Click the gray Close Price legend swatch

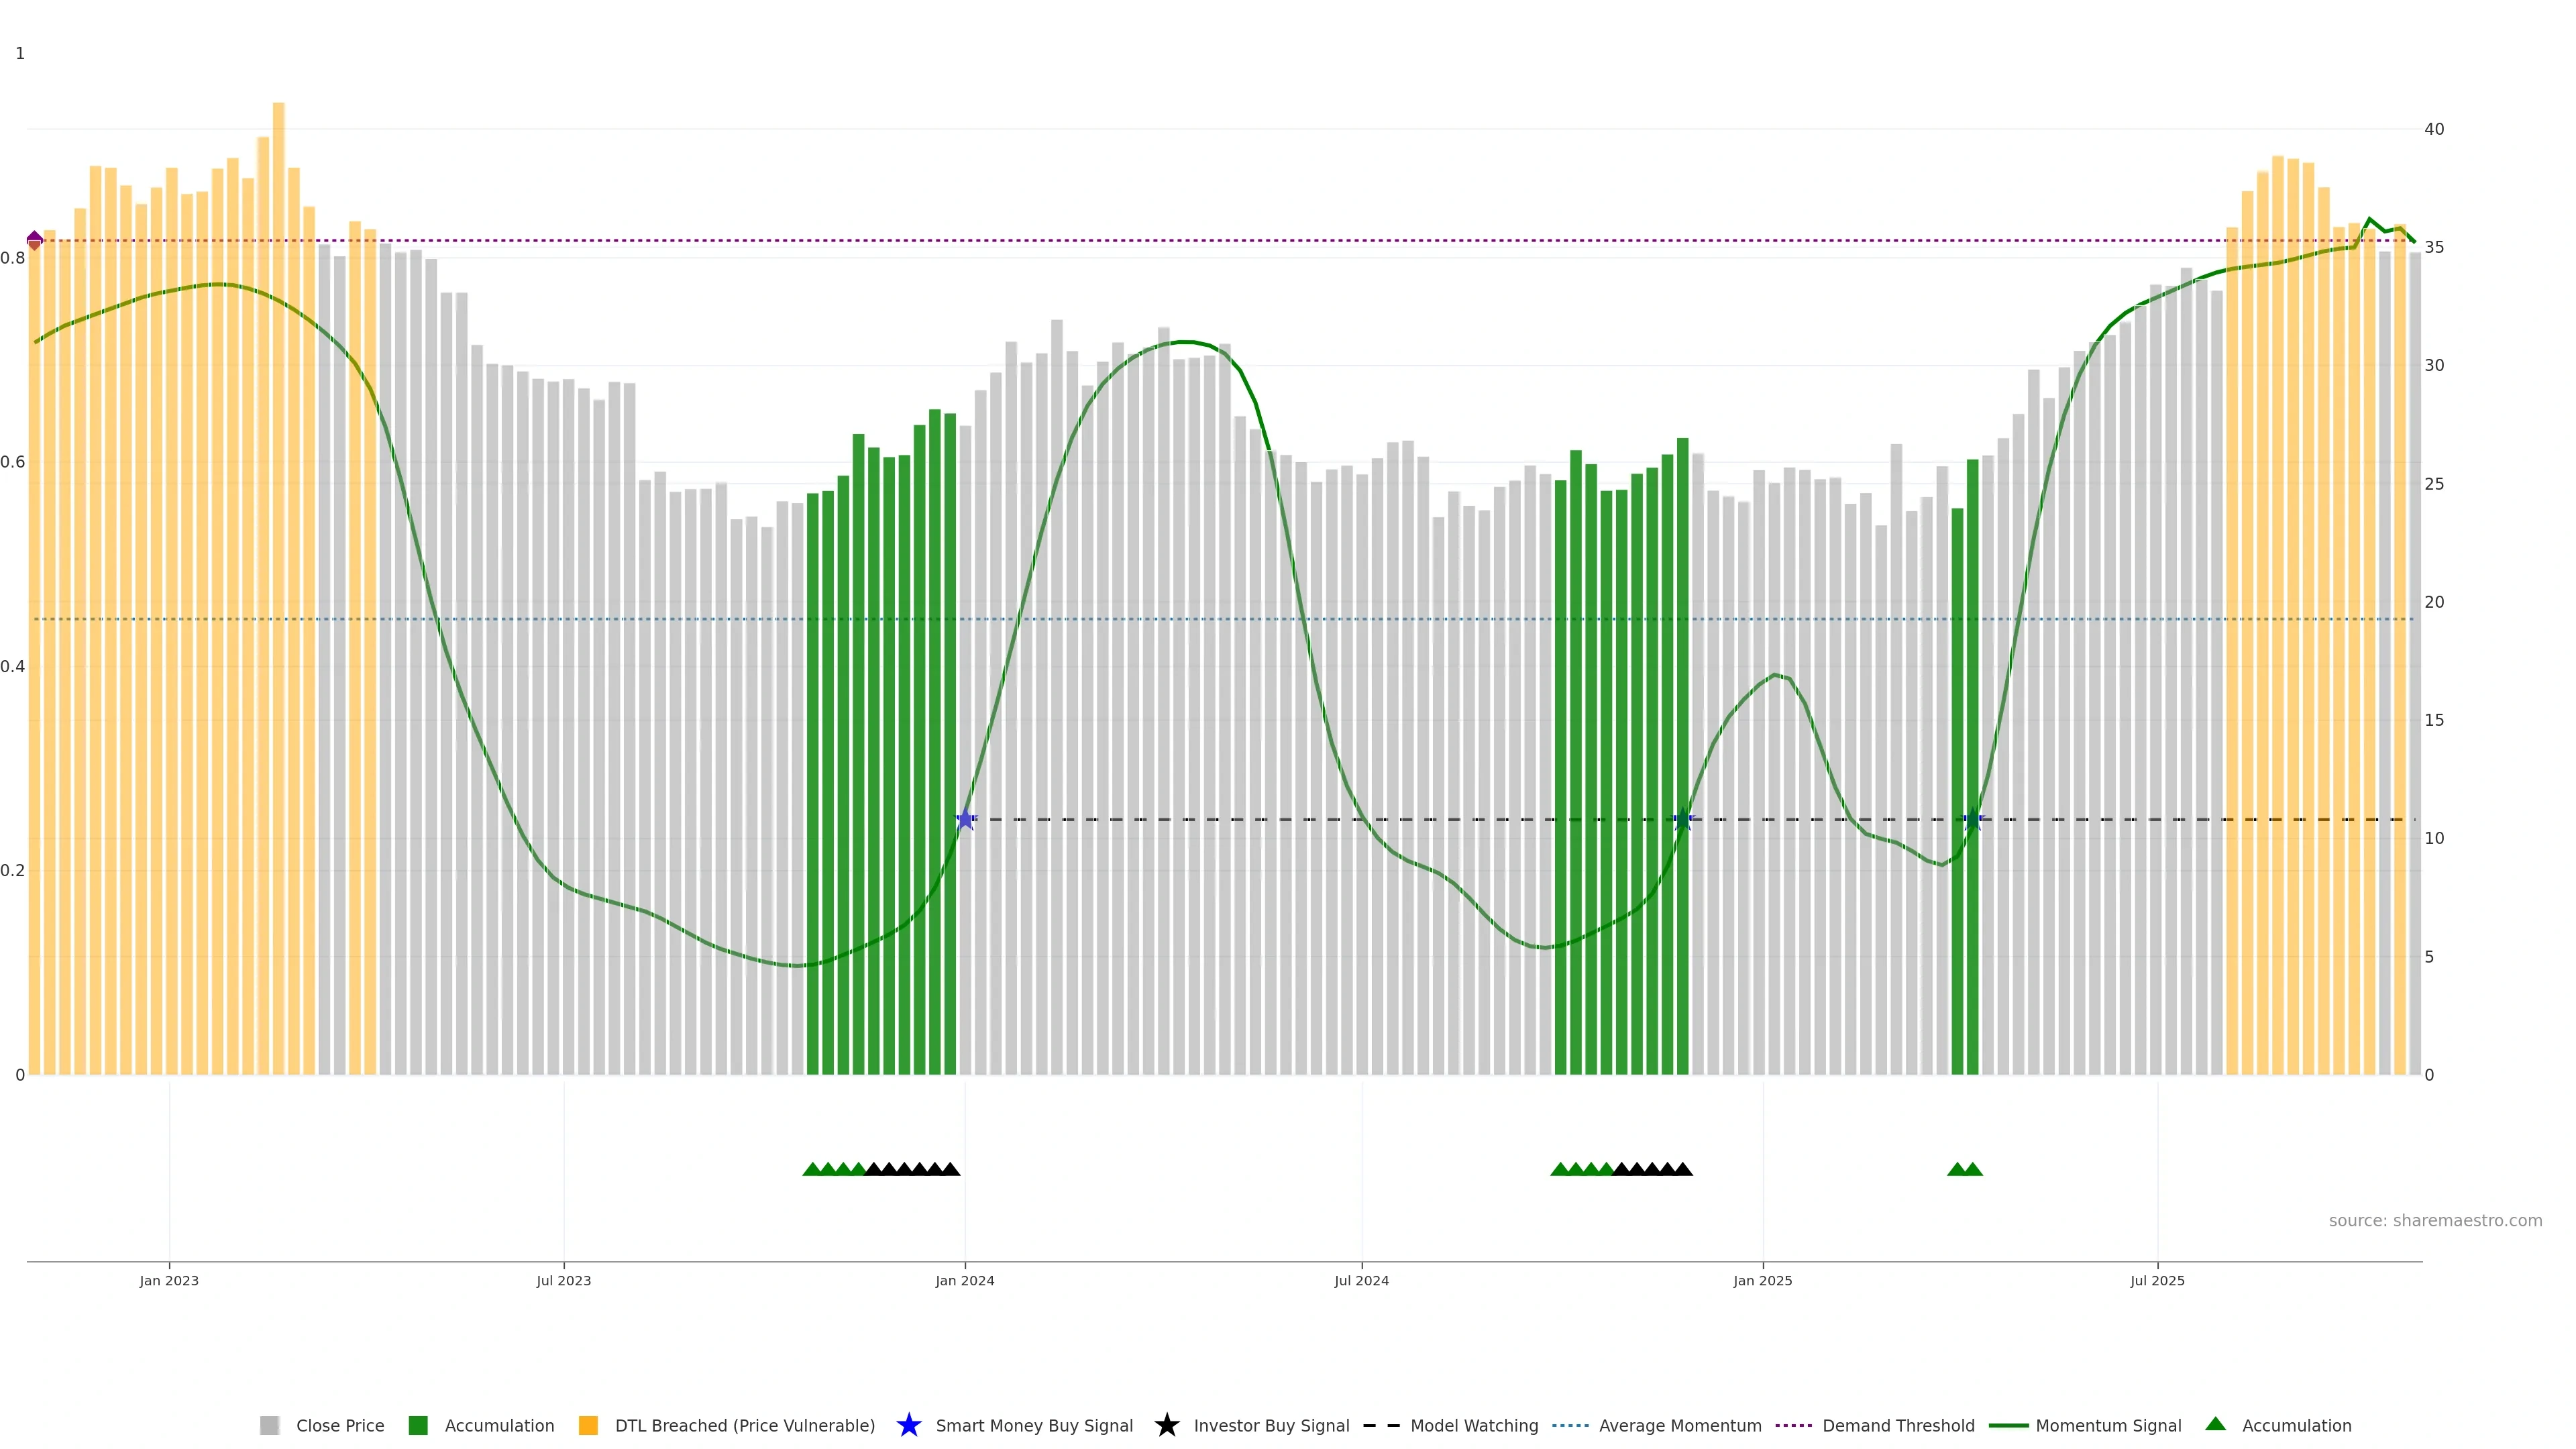[269, 1425]
